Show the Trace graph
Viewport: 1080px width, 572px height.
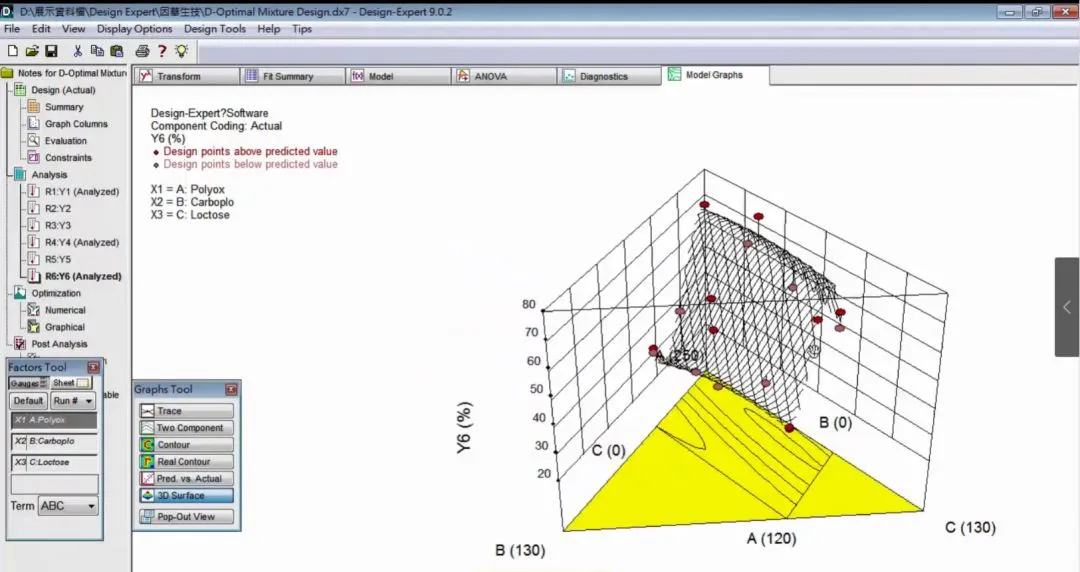pyautogui.click(x=186, y=411)
